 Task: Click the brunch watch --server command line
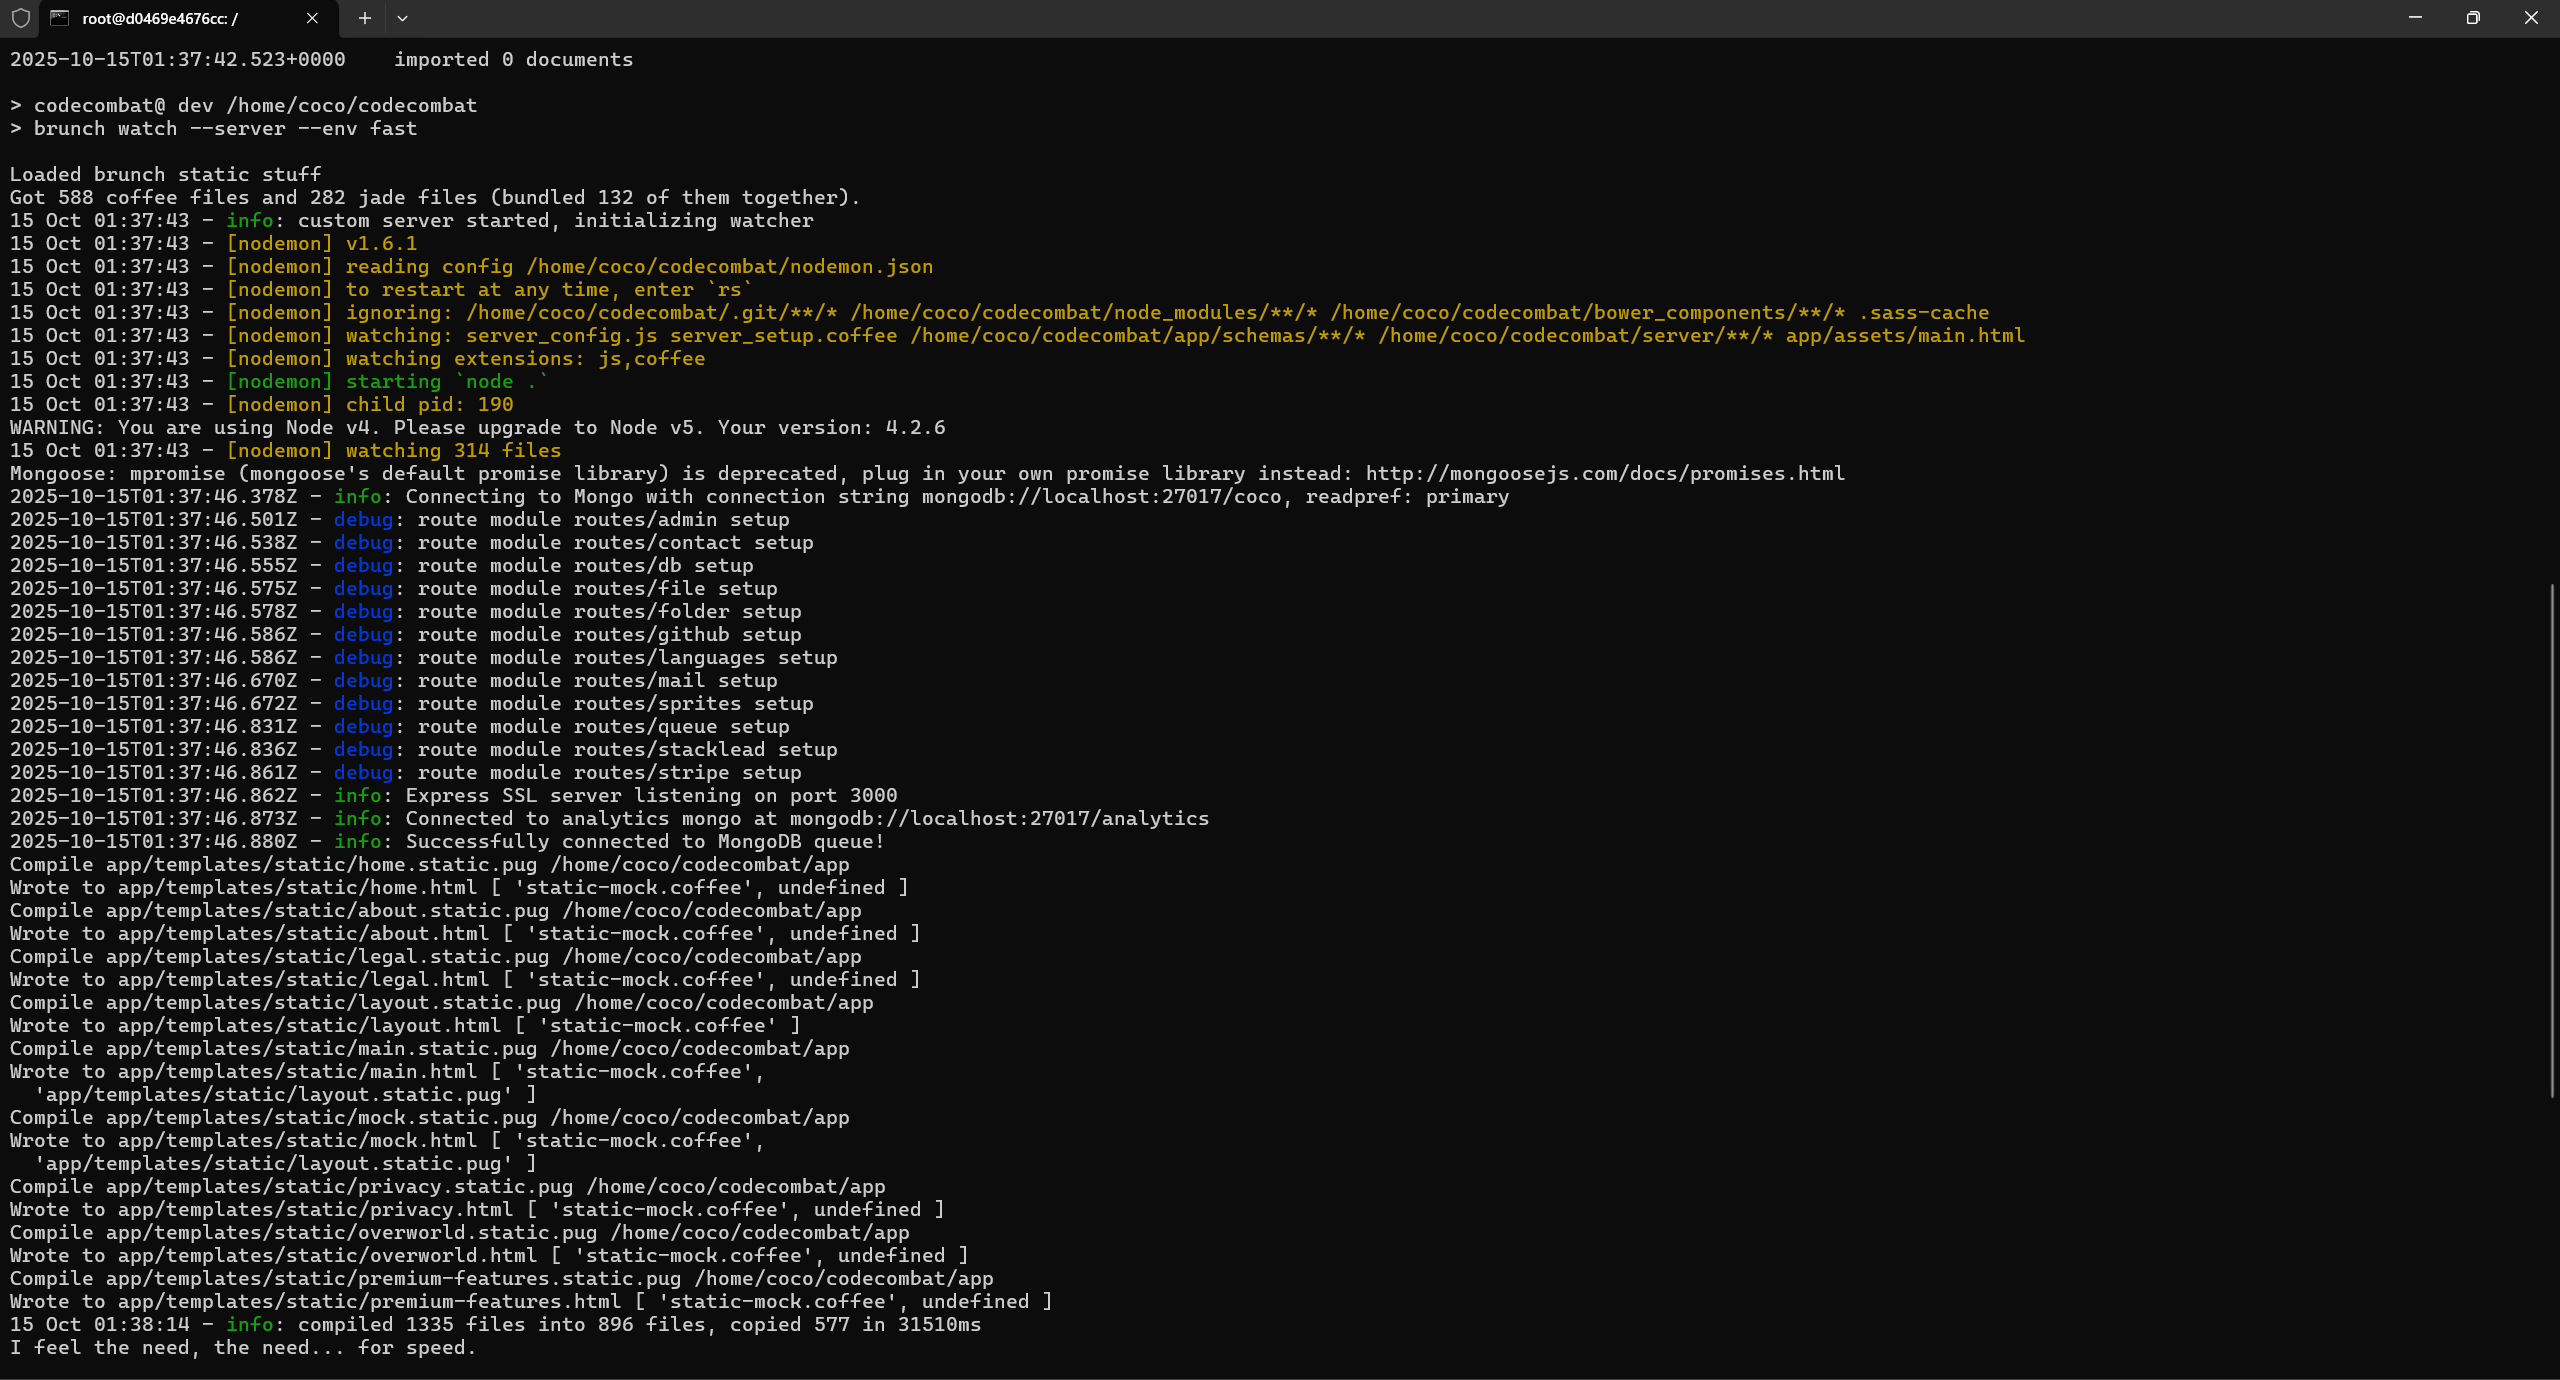(213, 128)
